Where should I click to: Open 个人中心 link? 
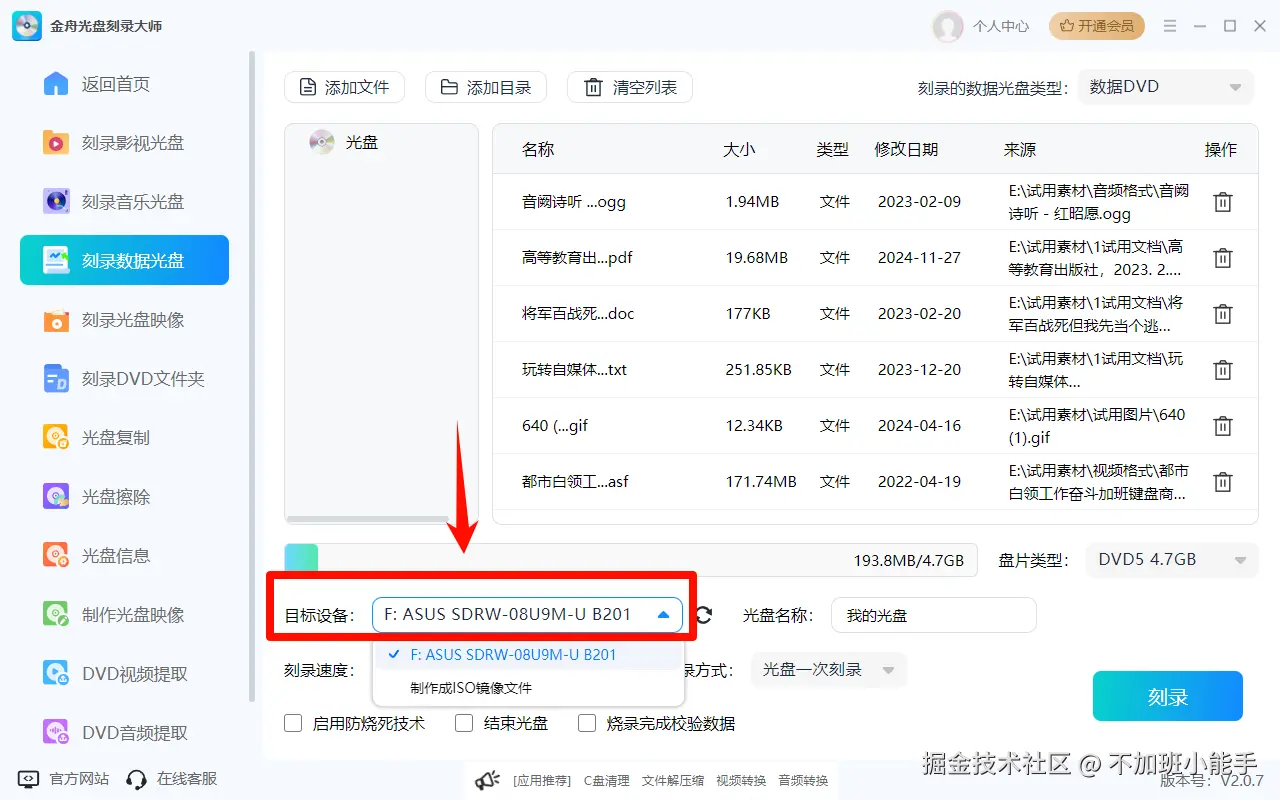[1001, 26]
